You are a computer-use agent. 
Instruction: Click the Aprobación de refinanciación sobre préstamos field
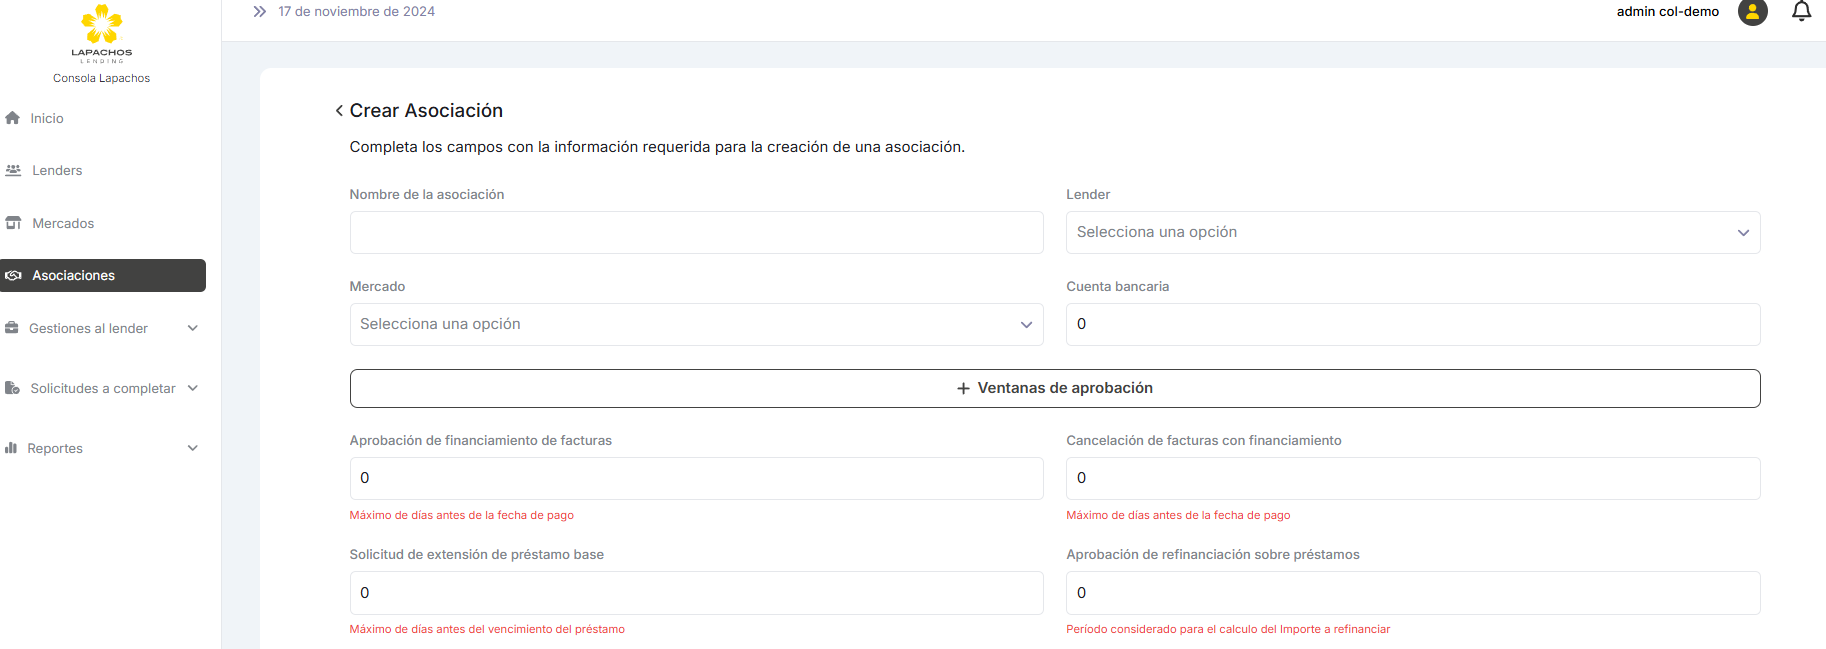pos(1412,593)
